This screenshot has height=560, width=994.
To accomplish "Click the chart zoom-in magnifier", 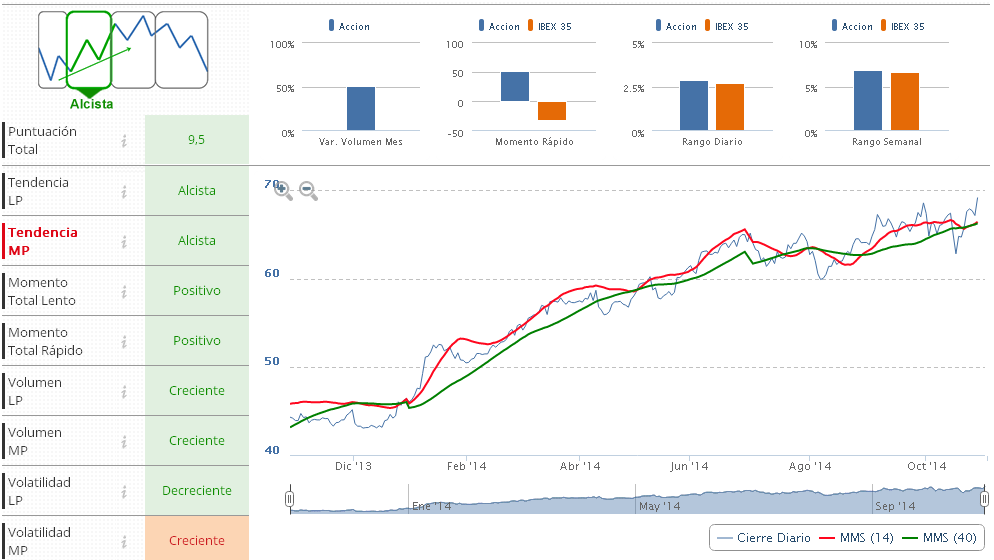I will point(282,190).
